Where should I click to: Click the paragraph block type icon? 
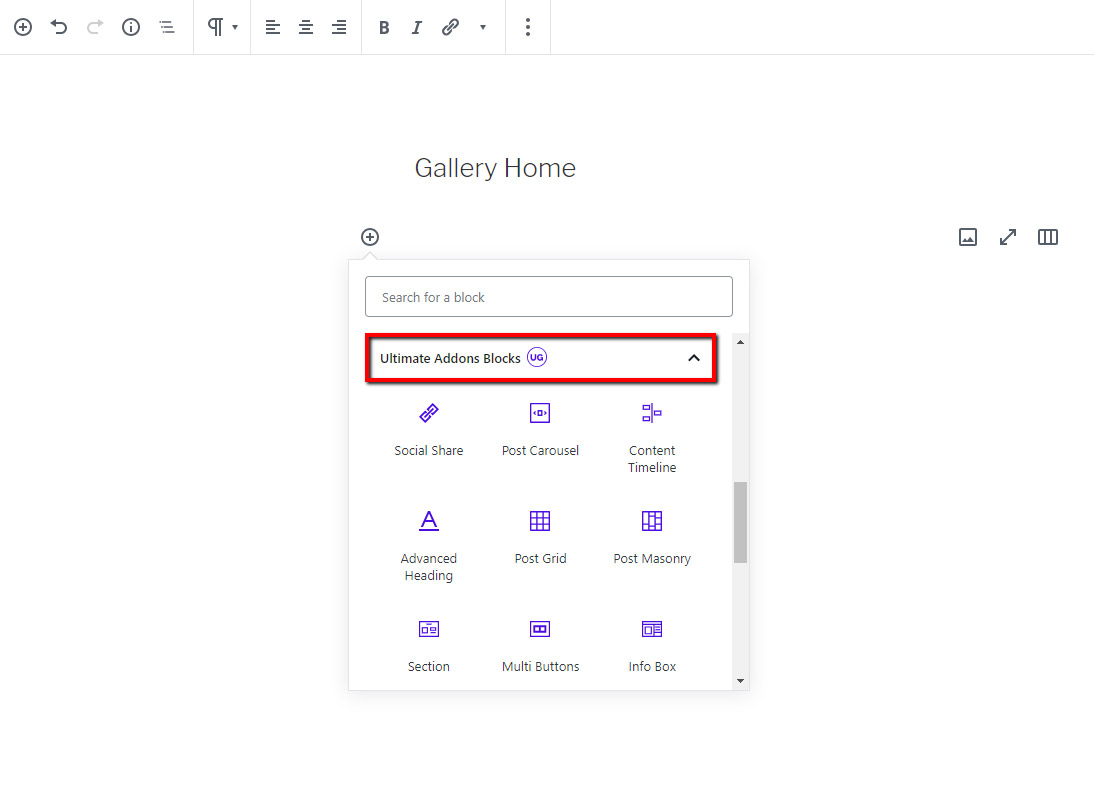pos(216,27)
